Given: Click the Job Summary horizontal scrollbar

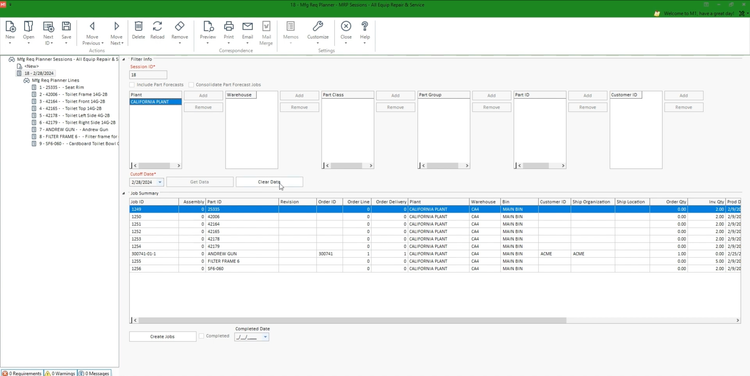Looking at the screenshot, I should 352,320.
